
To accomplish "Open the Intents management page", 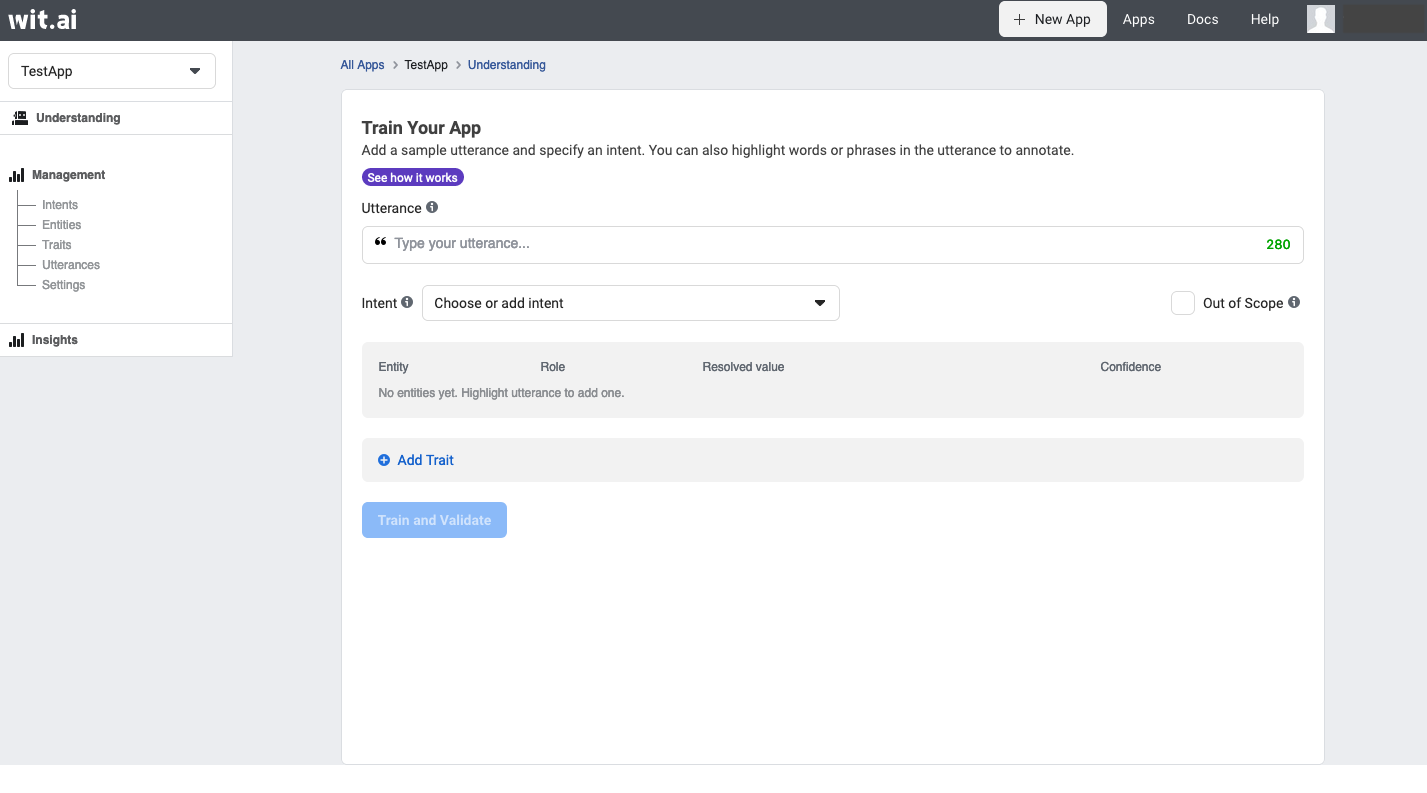I will (60, 205).
